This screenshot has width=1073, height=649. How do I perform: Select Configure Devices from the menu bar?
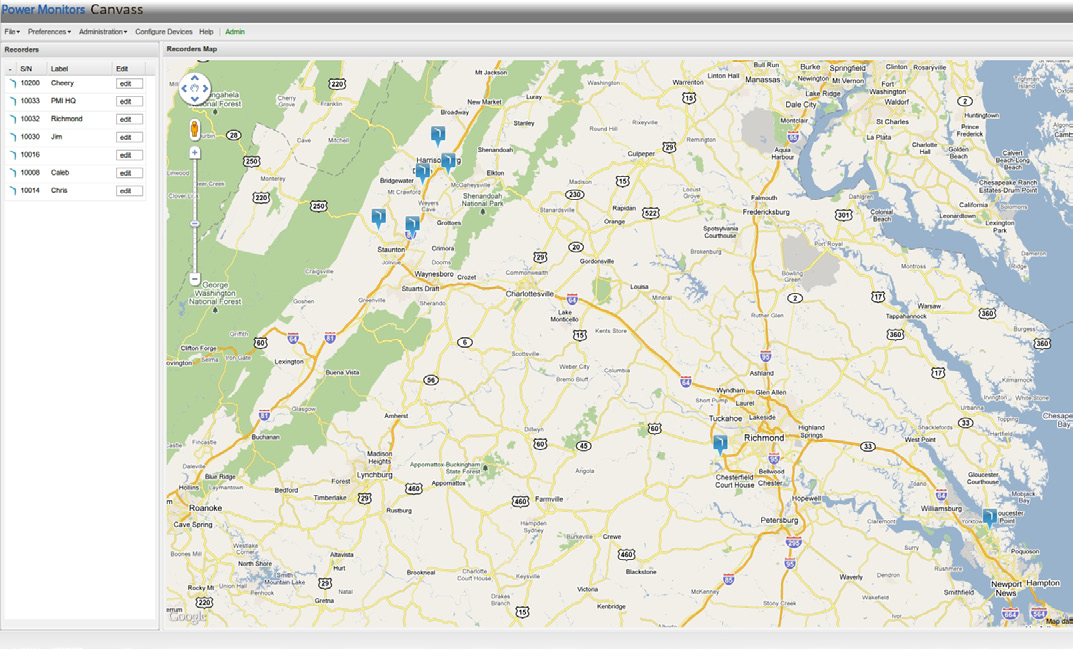pos(163,31)
